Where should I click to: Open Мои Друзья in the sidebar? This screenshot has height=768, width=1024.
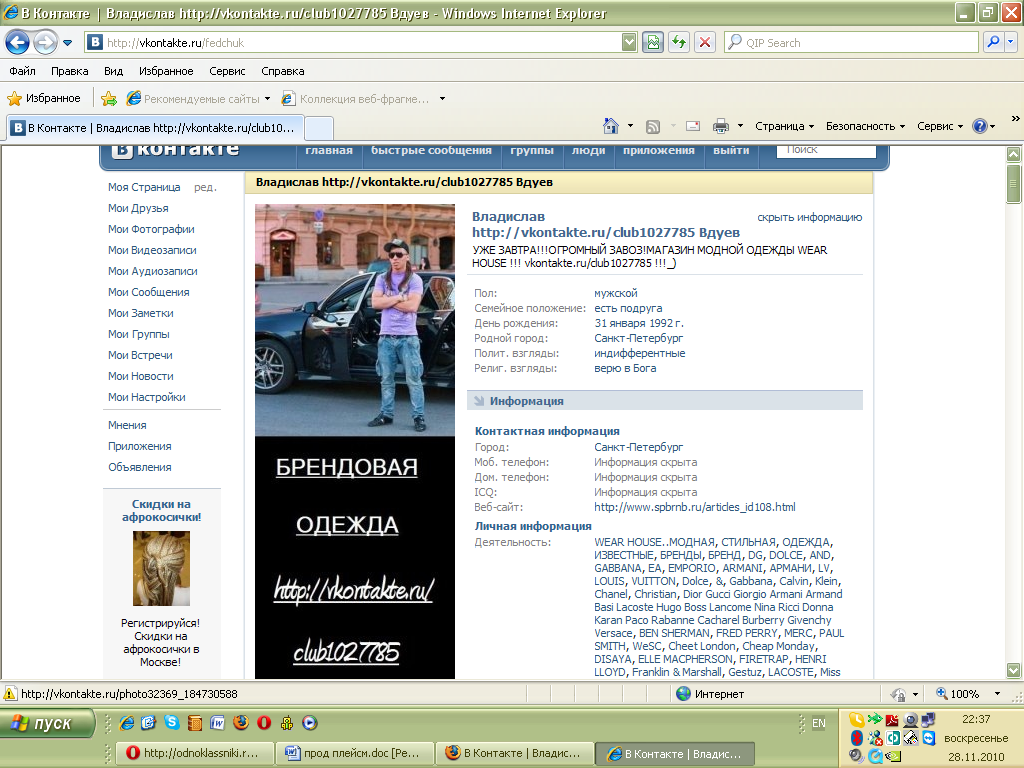(138, 208)
